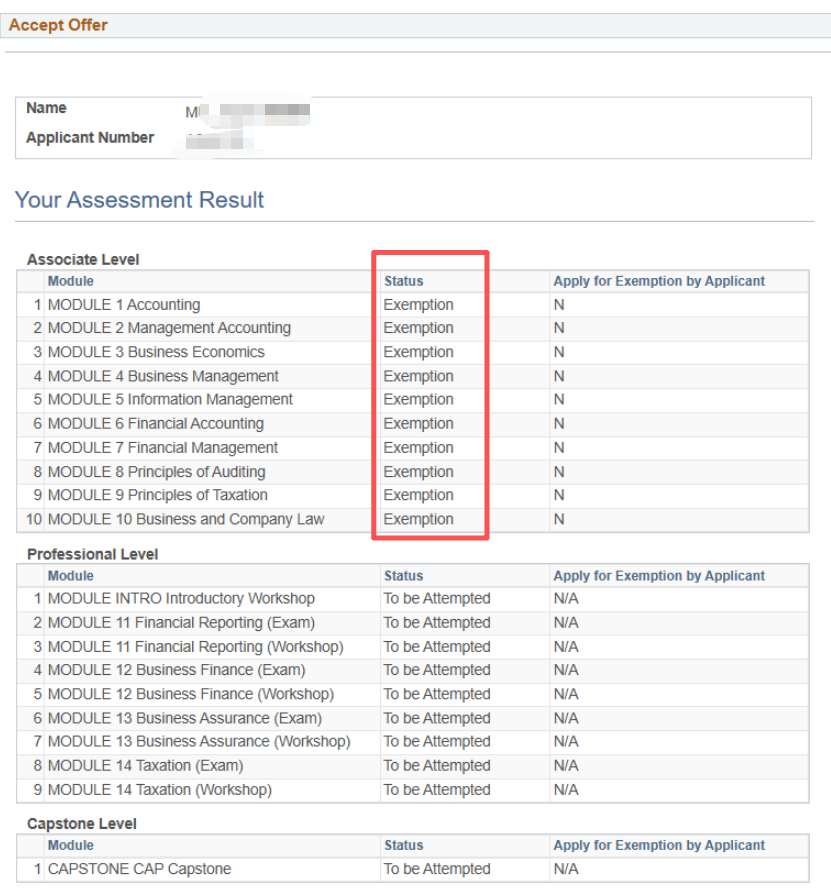
Task: Click the Your Assessment Result heading
Action: point(139,200)
